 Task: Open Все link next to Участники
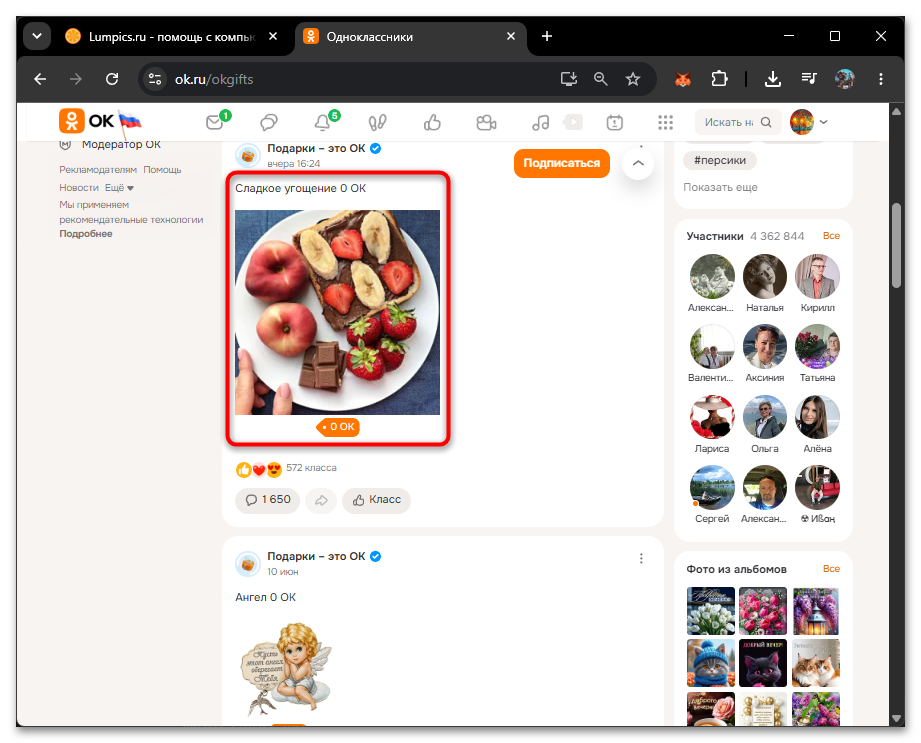[x=831, y=236]
